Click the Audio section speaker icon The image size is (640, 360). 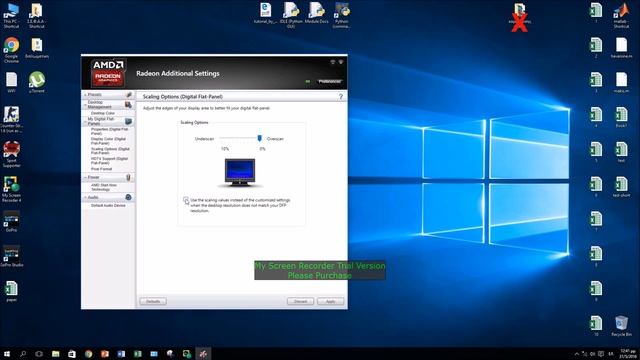coord(128,197)
